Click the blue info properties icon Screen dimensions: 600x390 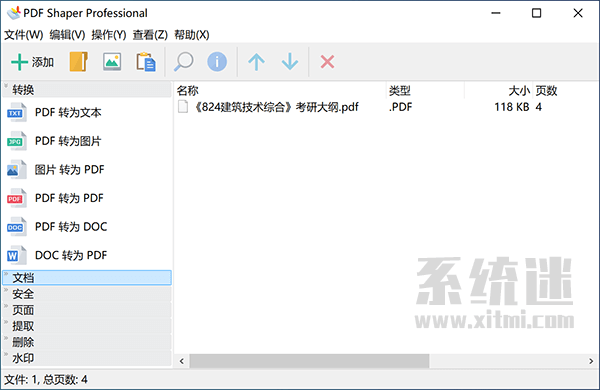coord(217,62)
